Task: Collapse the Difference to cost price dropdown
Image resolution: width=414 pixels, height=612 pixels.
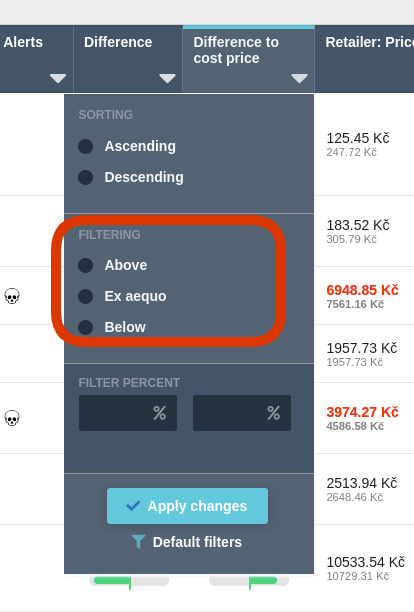Action: point(299,78)
